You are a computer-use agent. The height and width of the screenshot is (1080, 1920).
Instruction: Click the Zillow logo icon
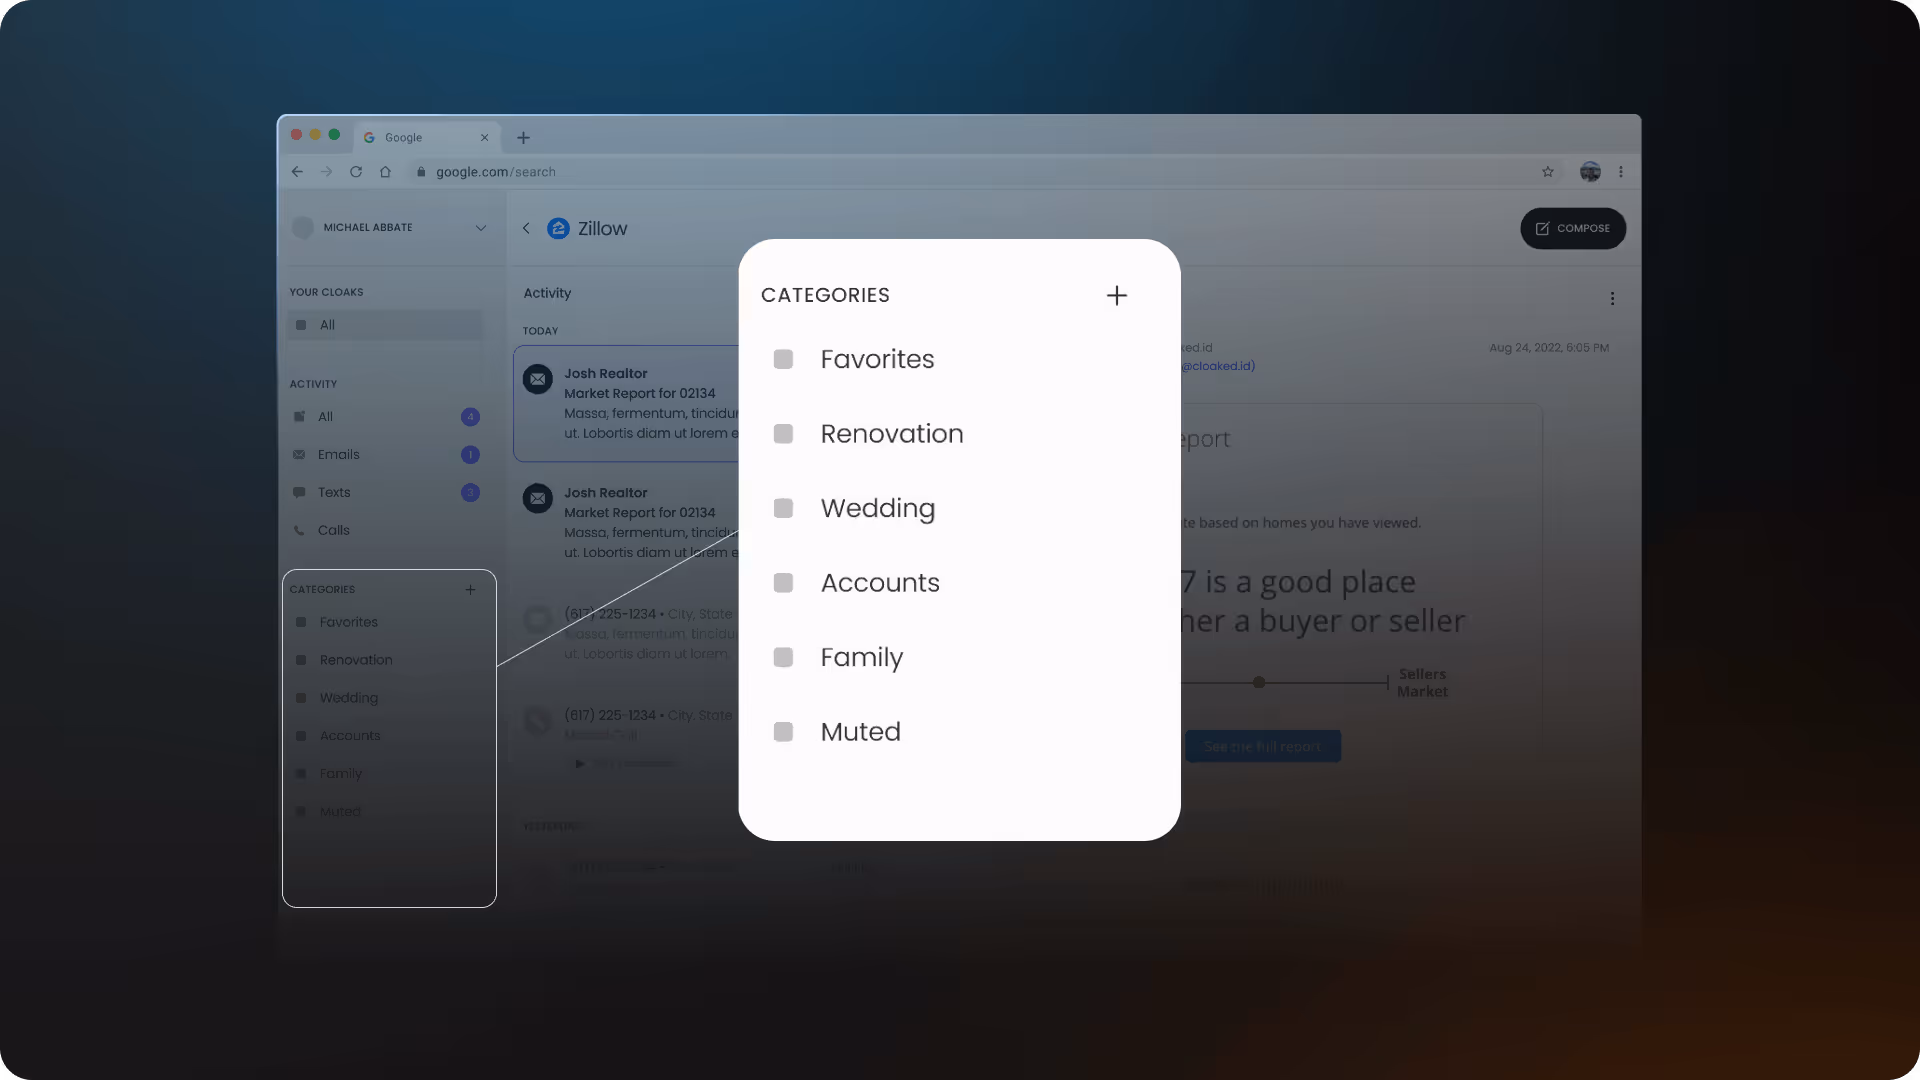pyautogui.click(x=558, y=228)
